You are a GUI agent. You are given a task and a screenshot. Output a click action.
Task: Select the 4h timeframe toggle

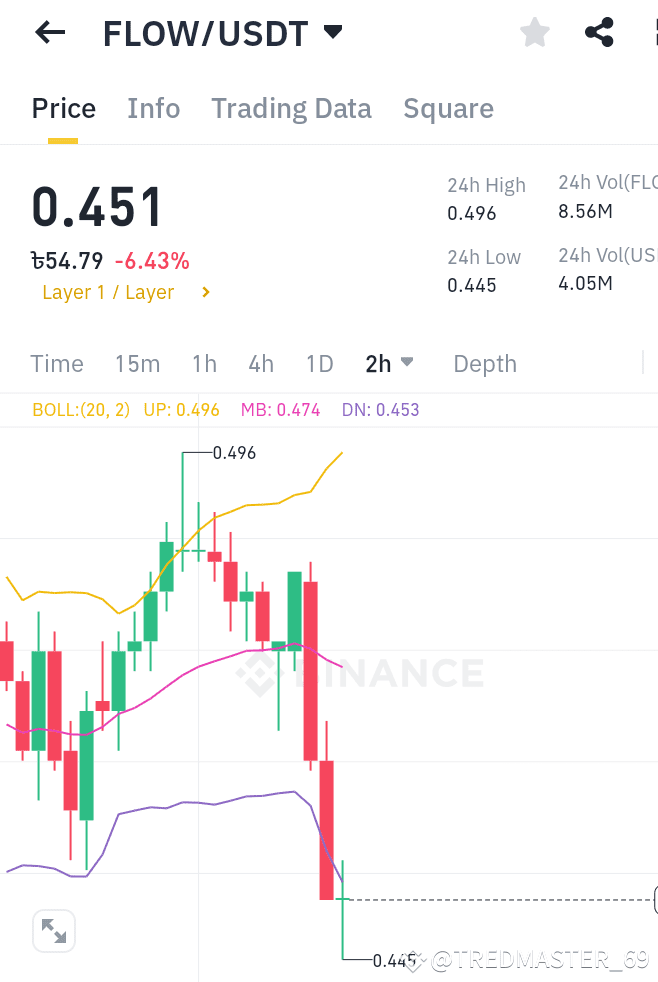[261, 364]
